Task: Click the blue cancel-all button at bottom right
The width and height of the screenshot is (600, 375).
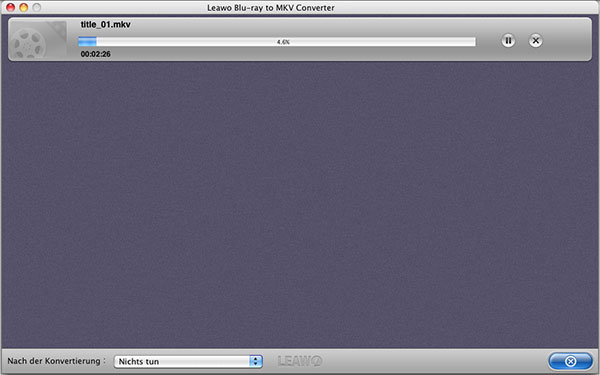Action: [x=570, y=361]
